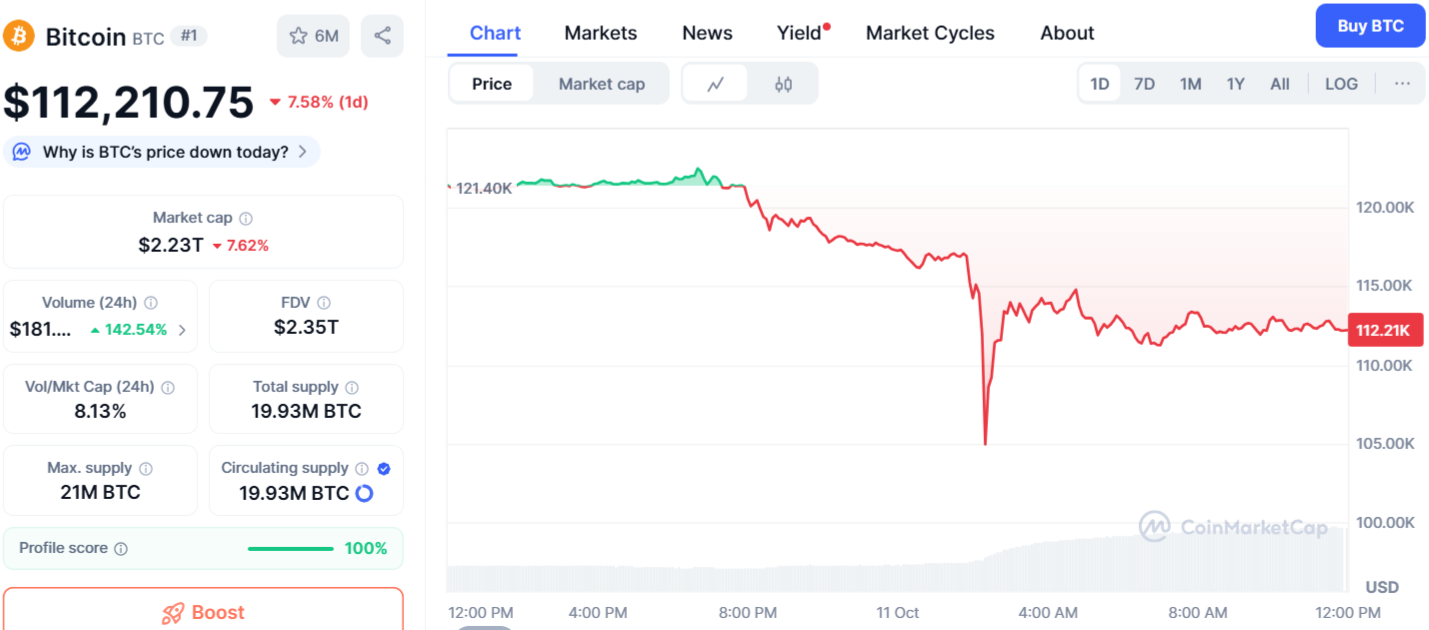Click info icon next to Market cap

click(x=246, y=218)
